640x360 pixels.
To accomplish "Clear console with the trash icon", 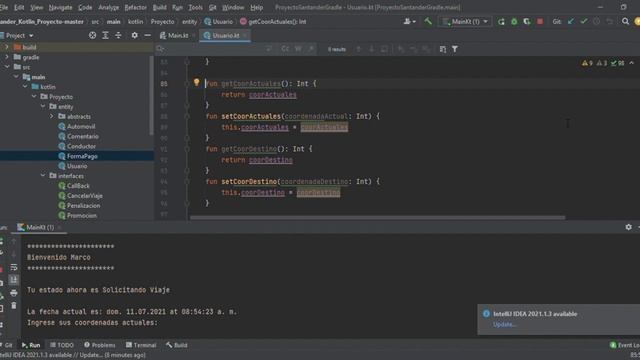I will point(14,305).
